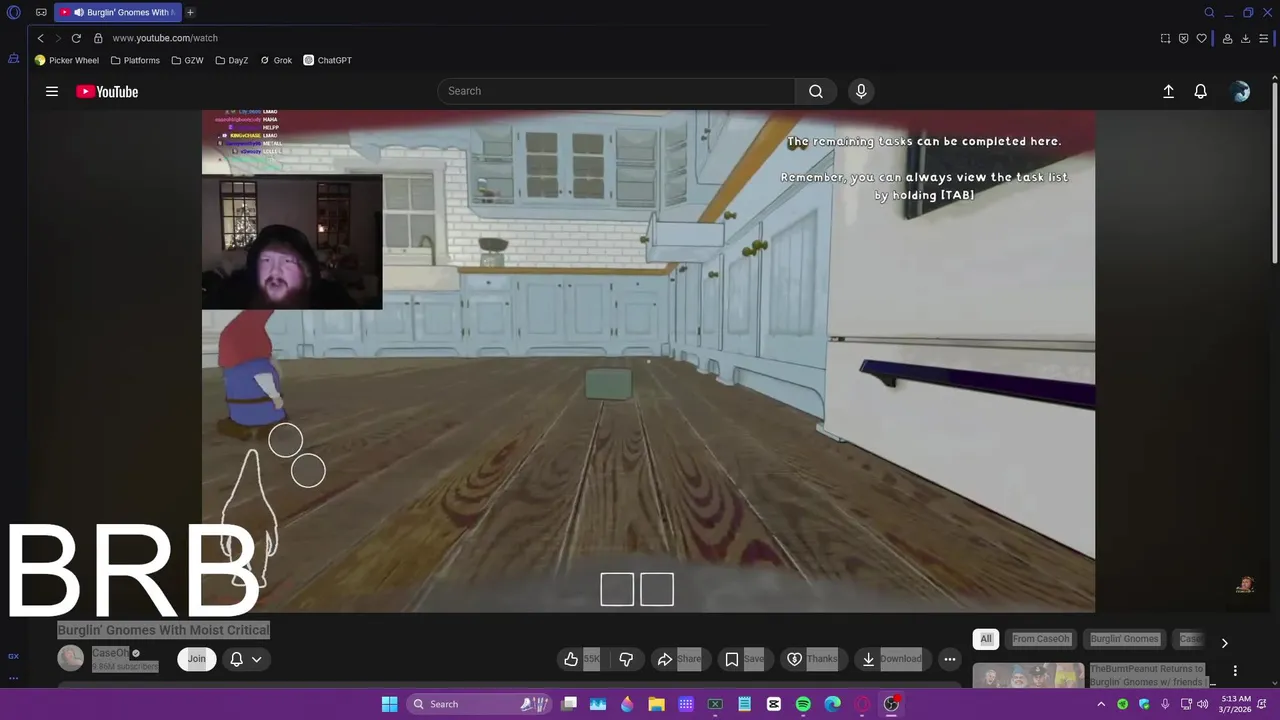The height and width of the screenshot is (720, 1280).
Task: View site security lock info
Action: point(98,38)
